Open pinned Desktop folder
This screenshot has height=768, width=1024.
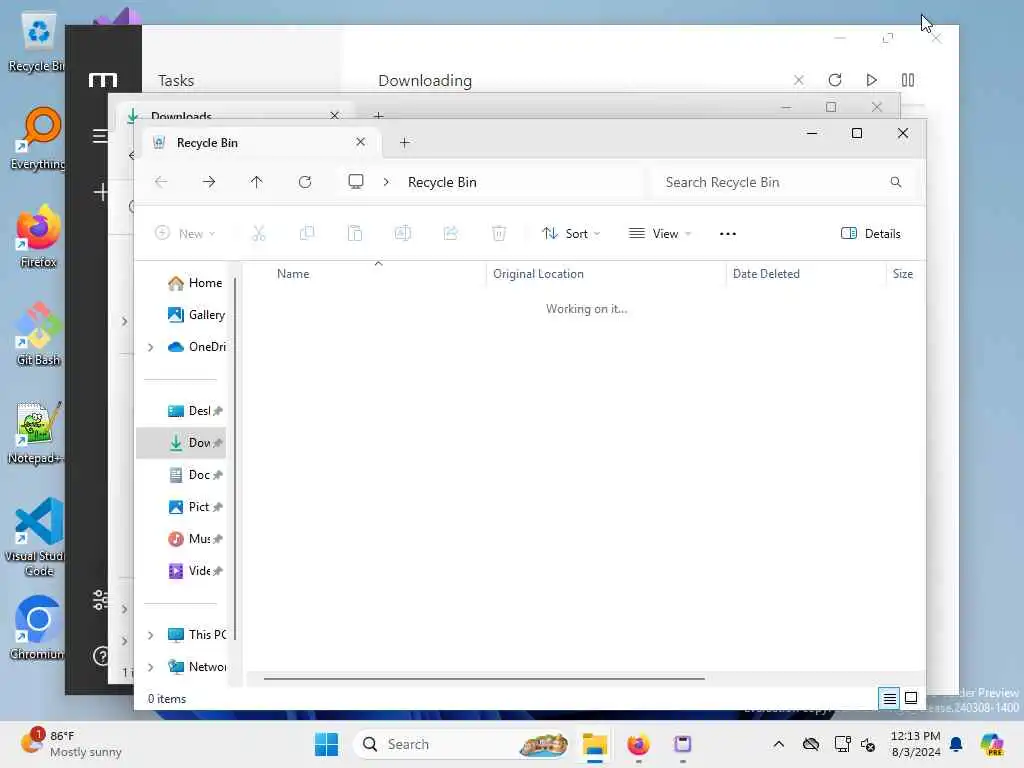(x=195, y=411)
